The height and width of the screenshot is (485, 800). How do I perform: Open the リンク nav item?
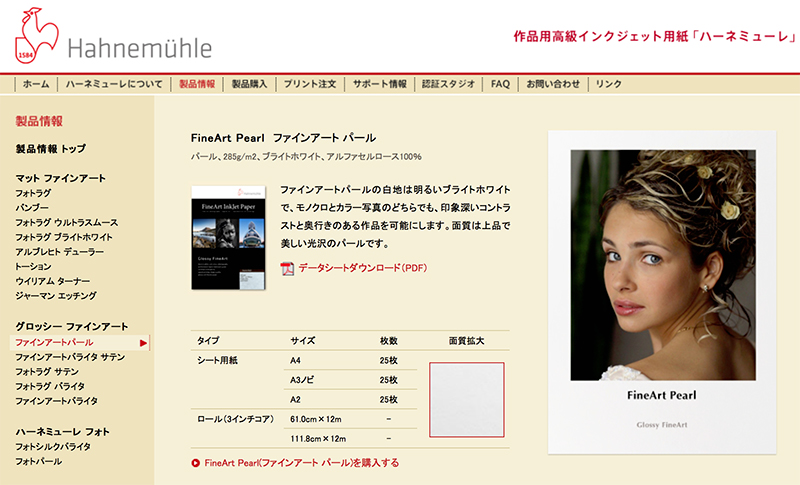(x=609, y=84)
